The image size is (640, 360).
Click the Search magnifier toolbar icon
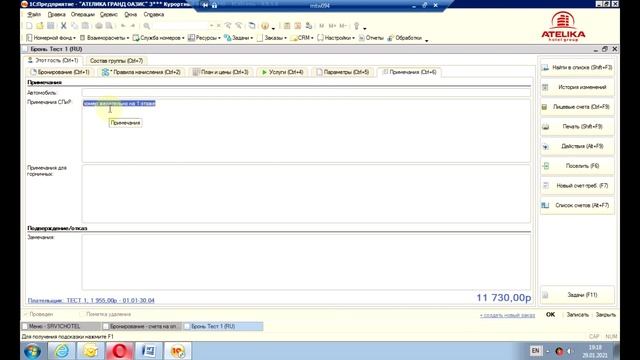147,26
